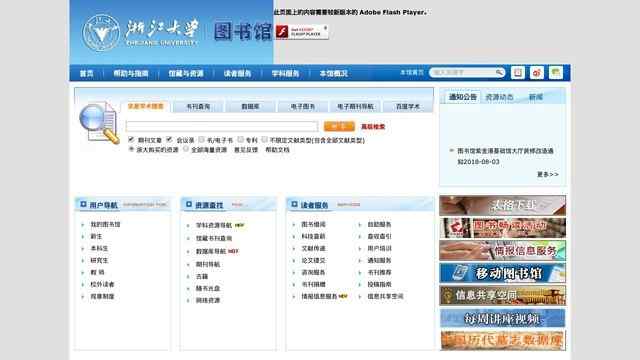Open 校外读者 in user navigation

102,284
